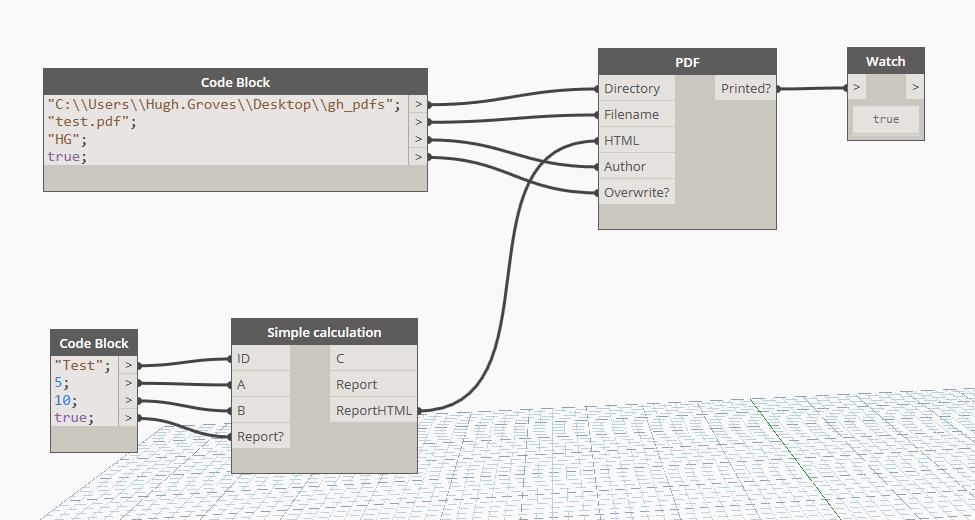This screenshot has width=975, height=520.
Task: Click the HTML input port on PDF node
Action: click(637, 141)
